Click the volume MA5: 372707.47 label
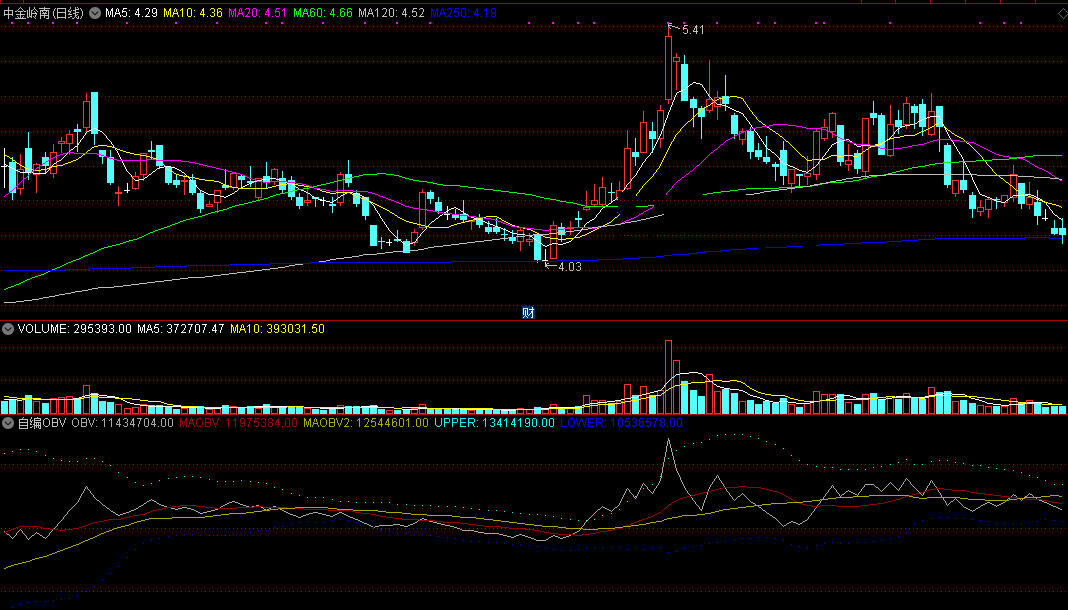The height and width of the screenshot is (610, 1068). pyautogui.click(x=180, y=329)
